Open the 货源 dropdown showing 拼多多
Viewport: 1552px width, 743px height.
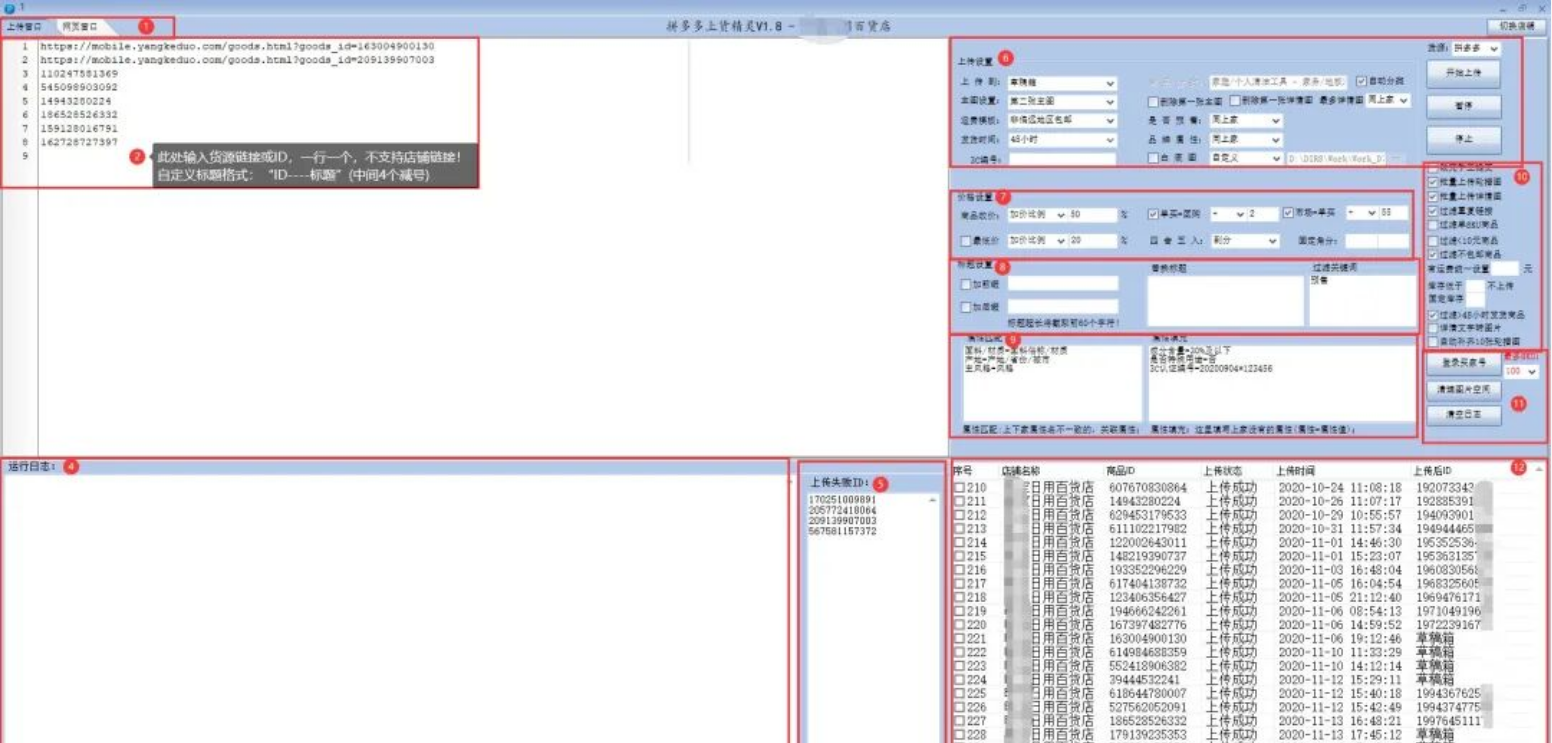[1477, 49]
